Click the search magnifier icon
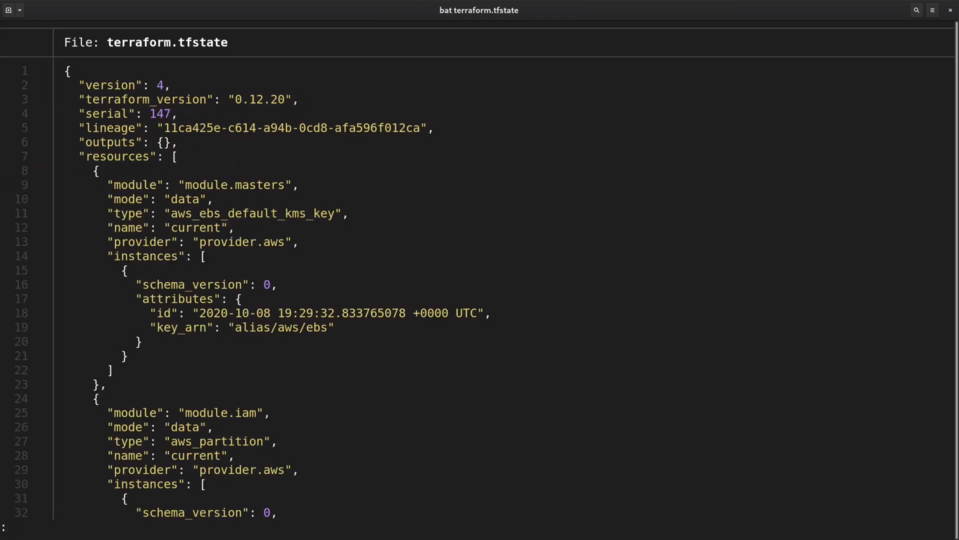959x540 pixels. [916, 10]
